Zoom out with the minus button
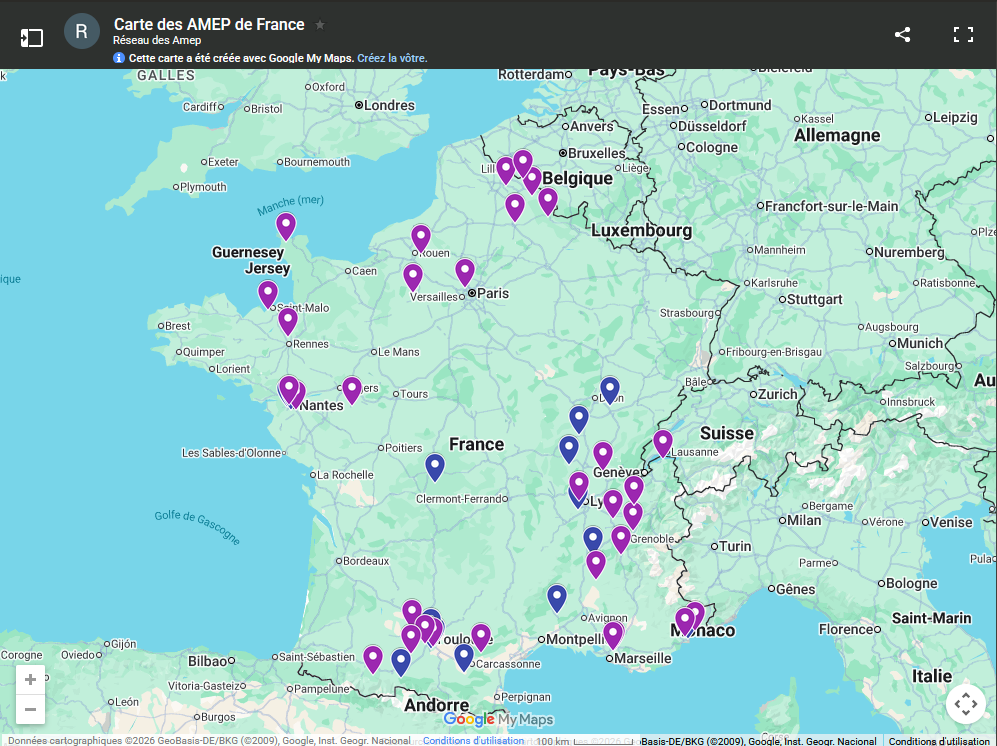The height and width of the screenshot is (746, 997). 30,709
